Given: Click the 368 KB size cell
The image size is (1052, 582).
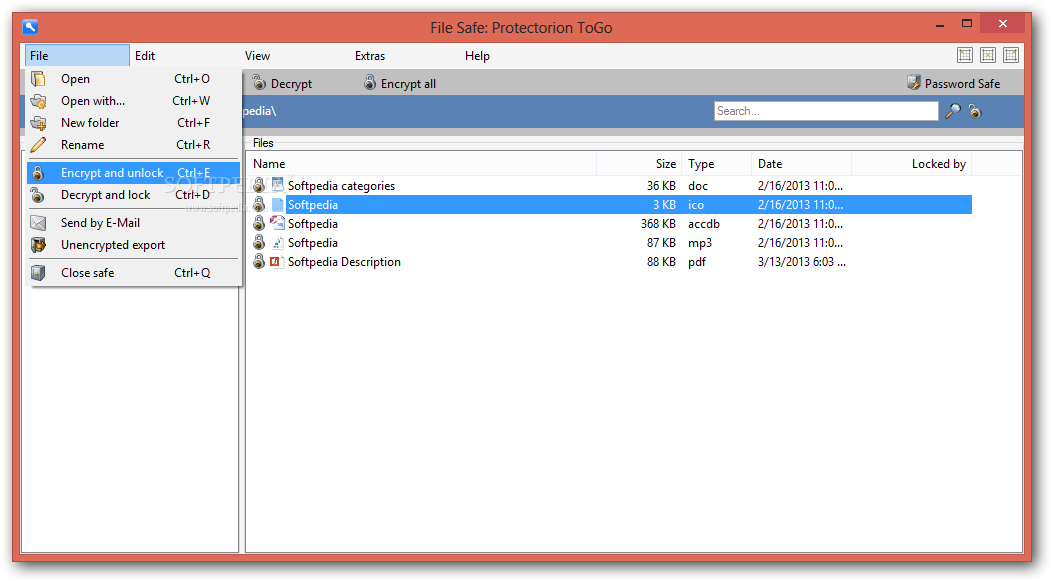Looking at the screenshot, I should (658, 224).
